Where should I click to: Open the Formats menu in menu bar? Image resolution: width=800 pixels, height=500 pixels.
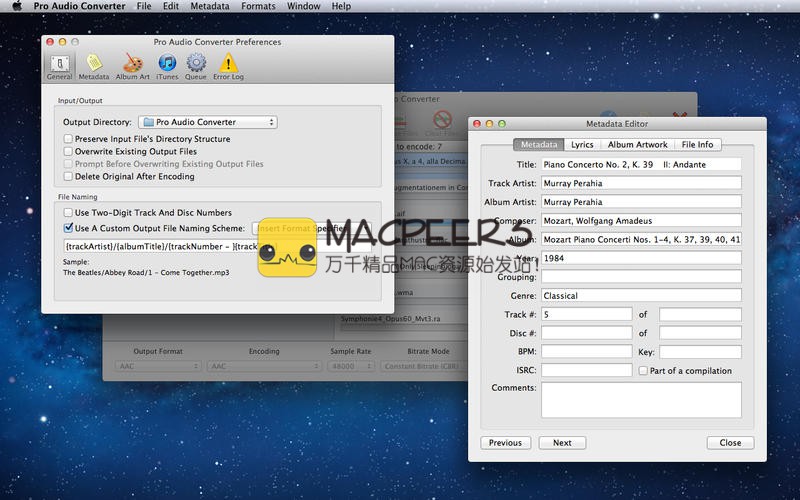tap(258, 6)
